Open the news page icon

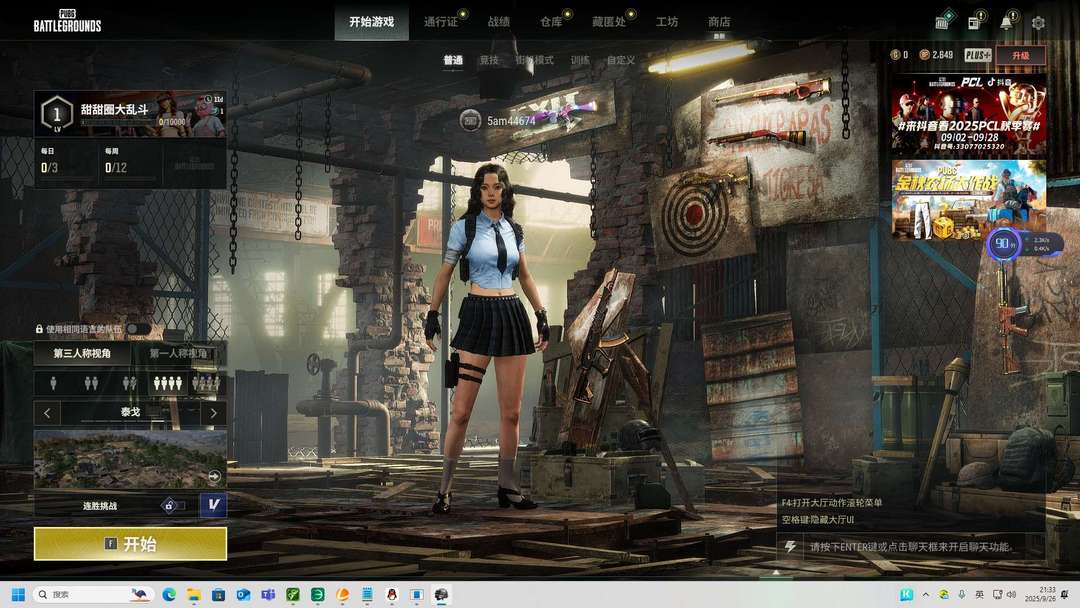(974, 23)
